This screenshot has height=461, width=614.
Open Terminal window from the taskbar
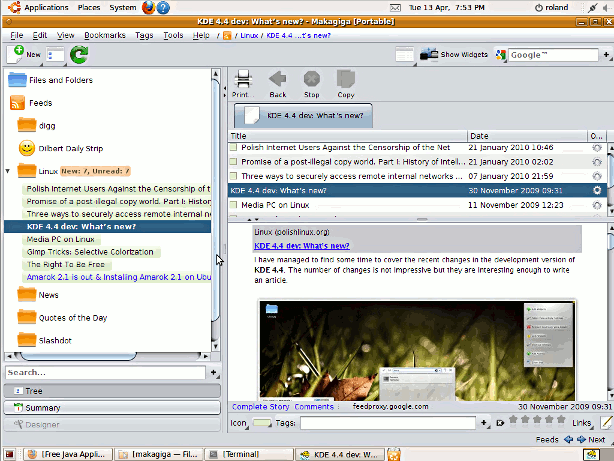click(x=249, y=454)
